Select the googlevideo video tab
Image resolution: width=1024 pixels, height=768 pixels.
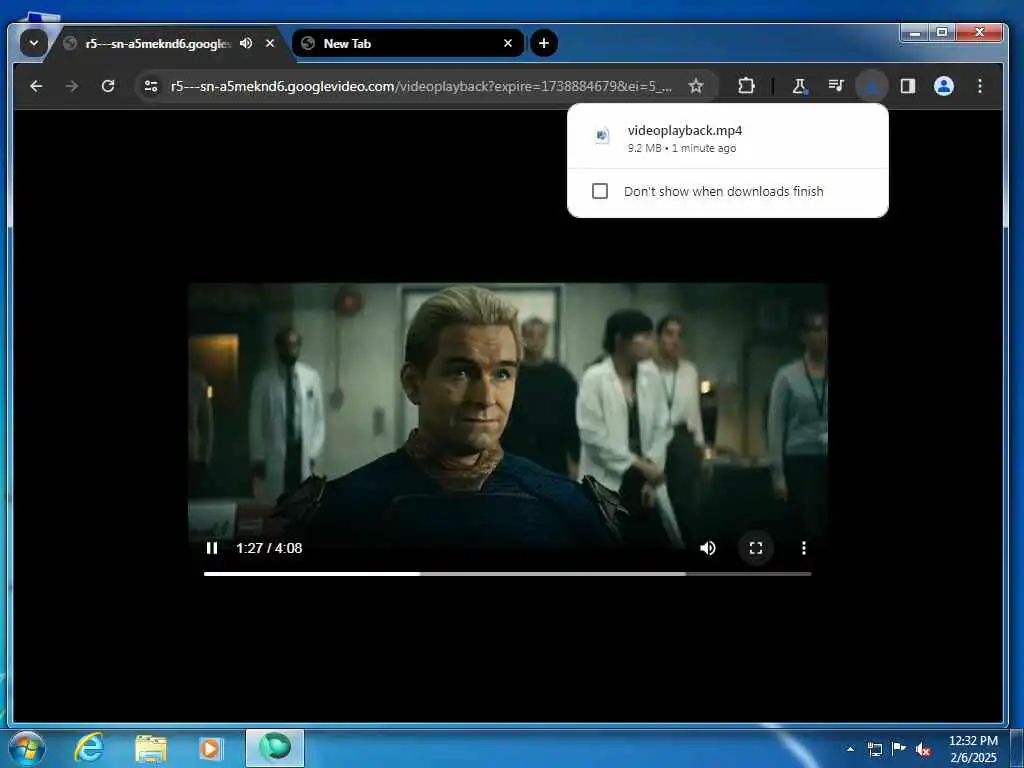point(158,44)
